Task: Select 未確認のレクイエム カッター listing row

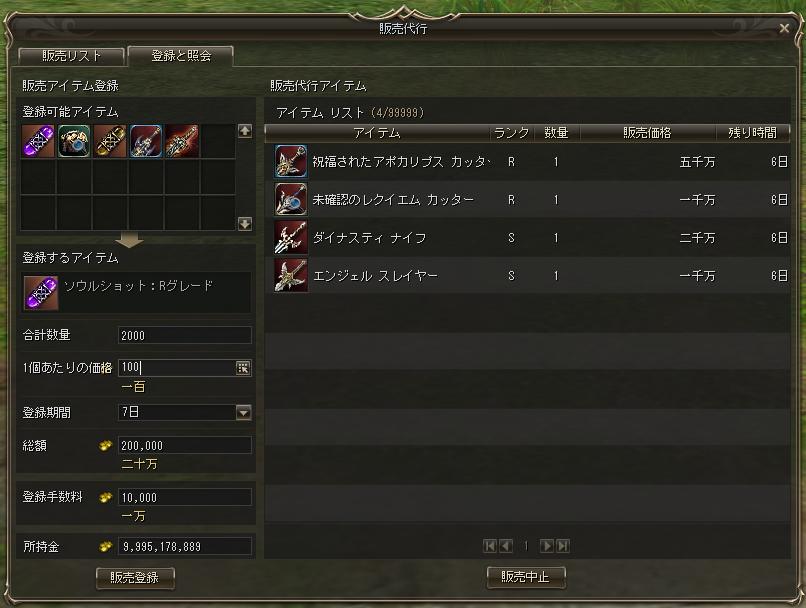Action: point(528,199)
